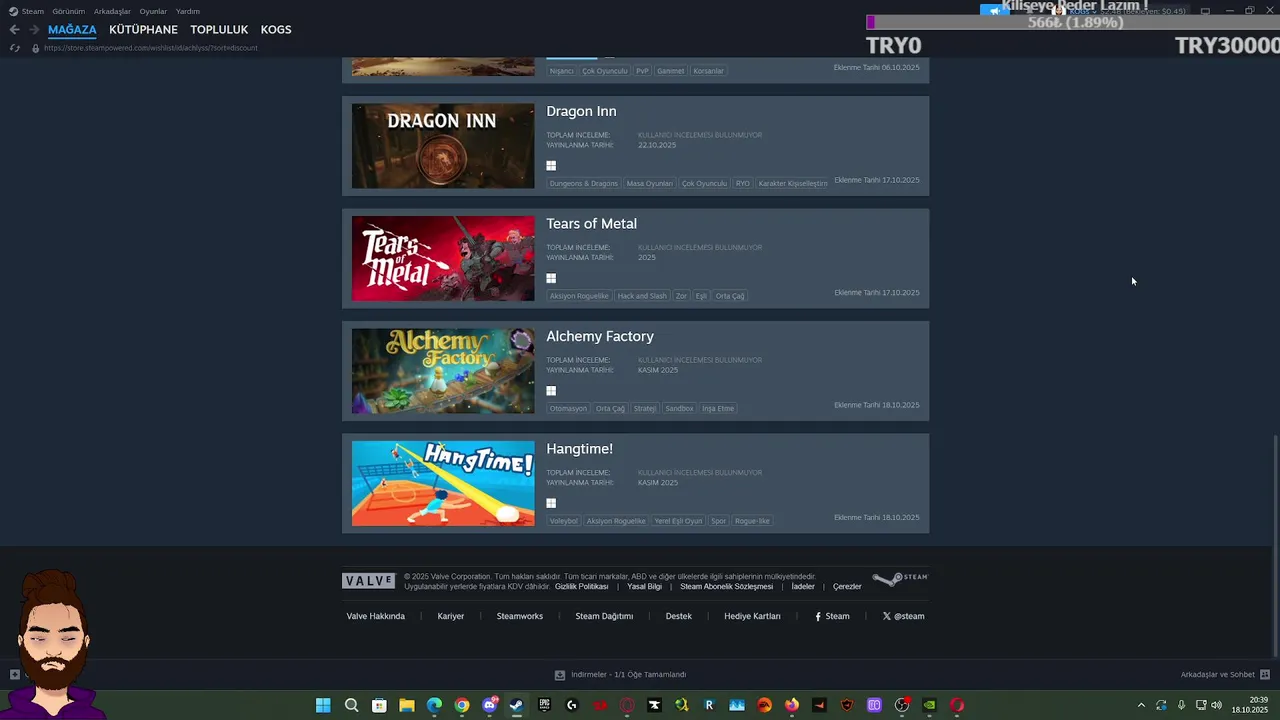Click the Gizlilik Politikası footer link
The height and width of the screenshot is (720, 1280).
[x=582, y=587]
